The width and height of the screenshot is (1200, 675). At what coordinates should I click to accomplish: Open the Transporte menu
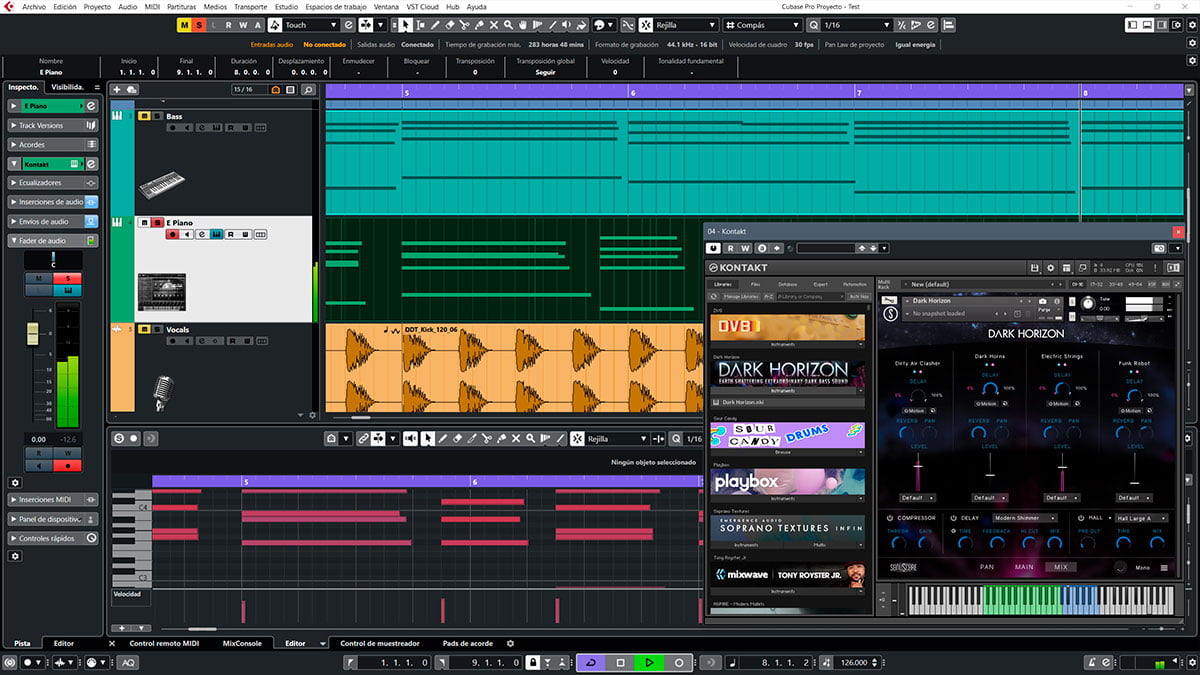pyautogui.click(x=250, y=6)
